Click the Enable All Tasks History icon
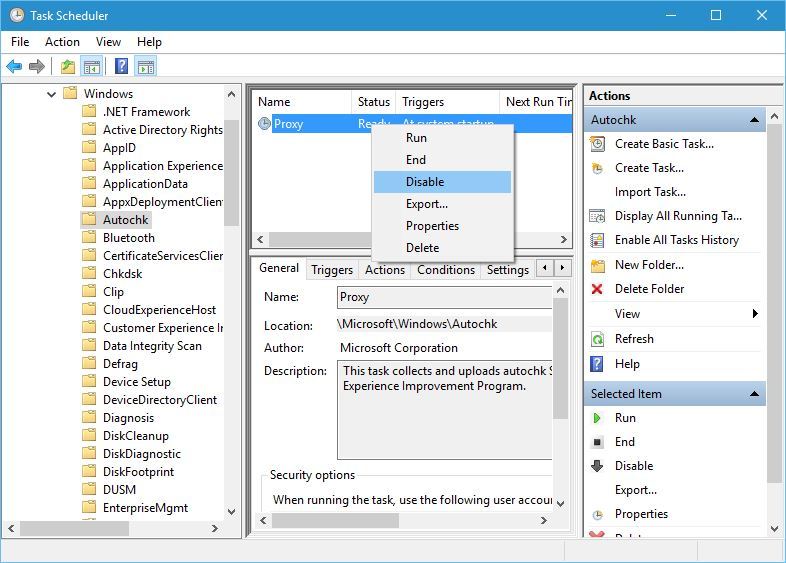Screen dimensions: 786x563 point(597,240)
